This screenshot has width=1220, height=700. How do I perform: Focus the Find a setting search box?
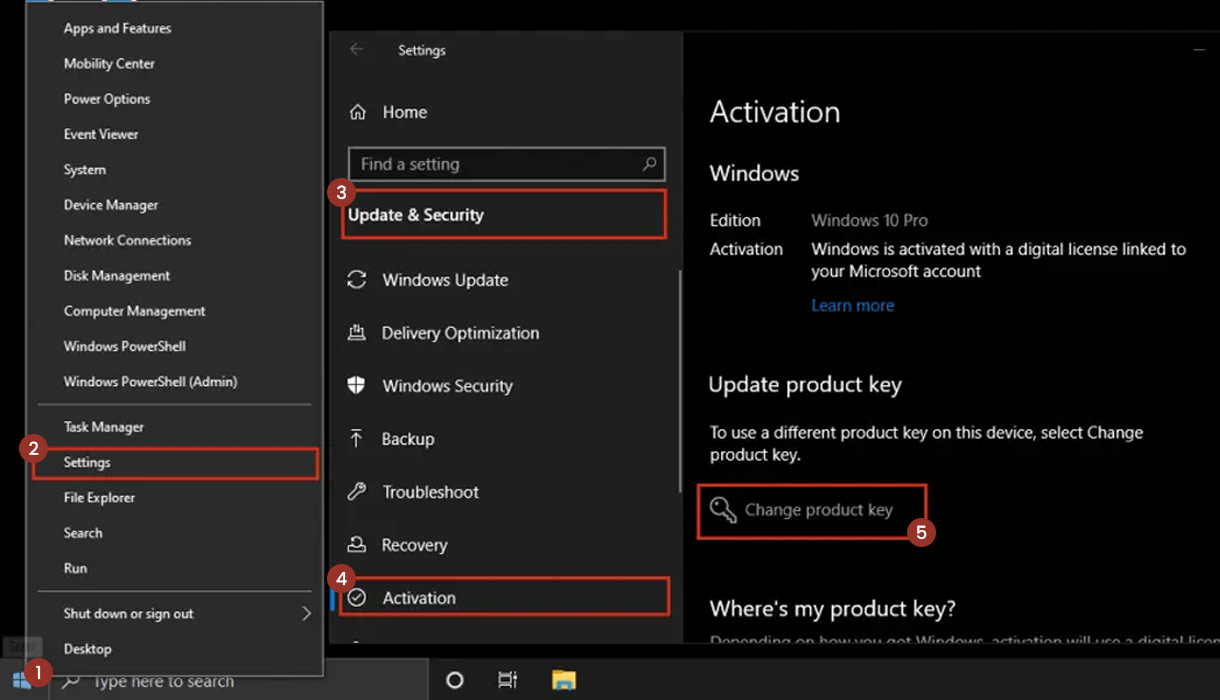pos(506,164)
